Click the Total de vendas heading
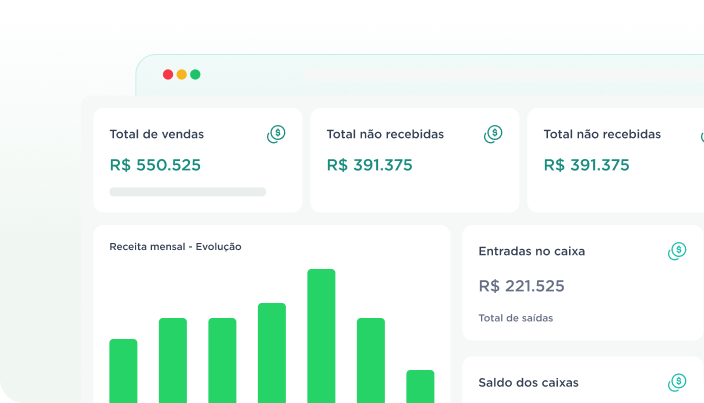 (x=157, y=134)
